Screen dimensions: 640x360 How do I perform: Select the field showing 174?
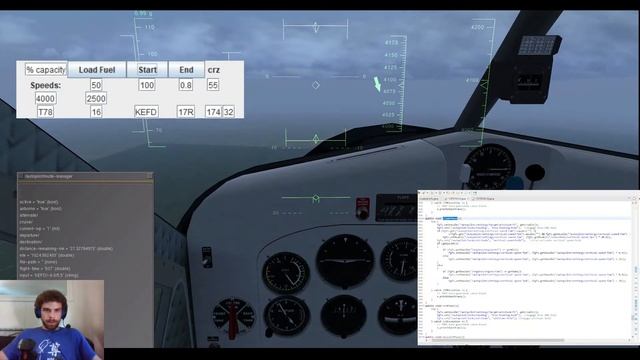coord(213,112)
